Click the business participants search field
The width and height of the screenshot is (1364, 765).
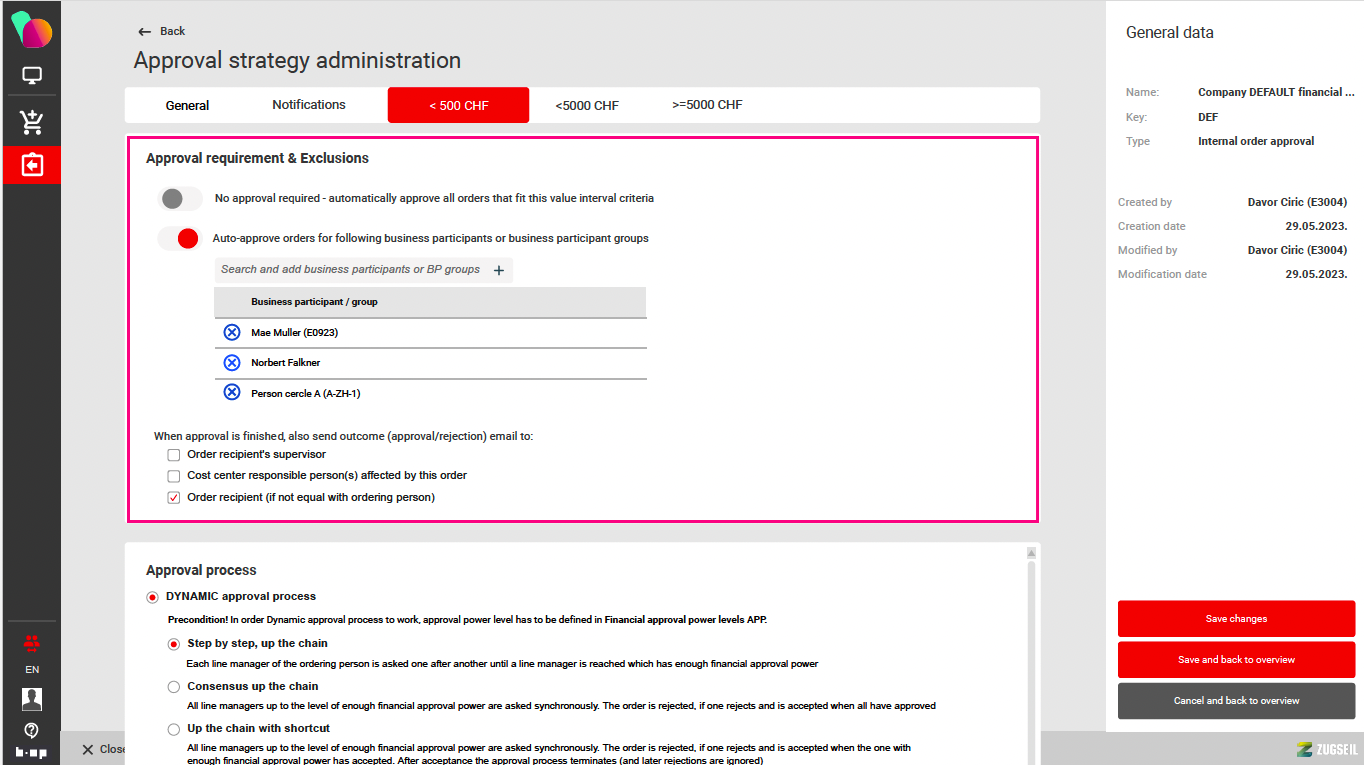coord(350,270)
